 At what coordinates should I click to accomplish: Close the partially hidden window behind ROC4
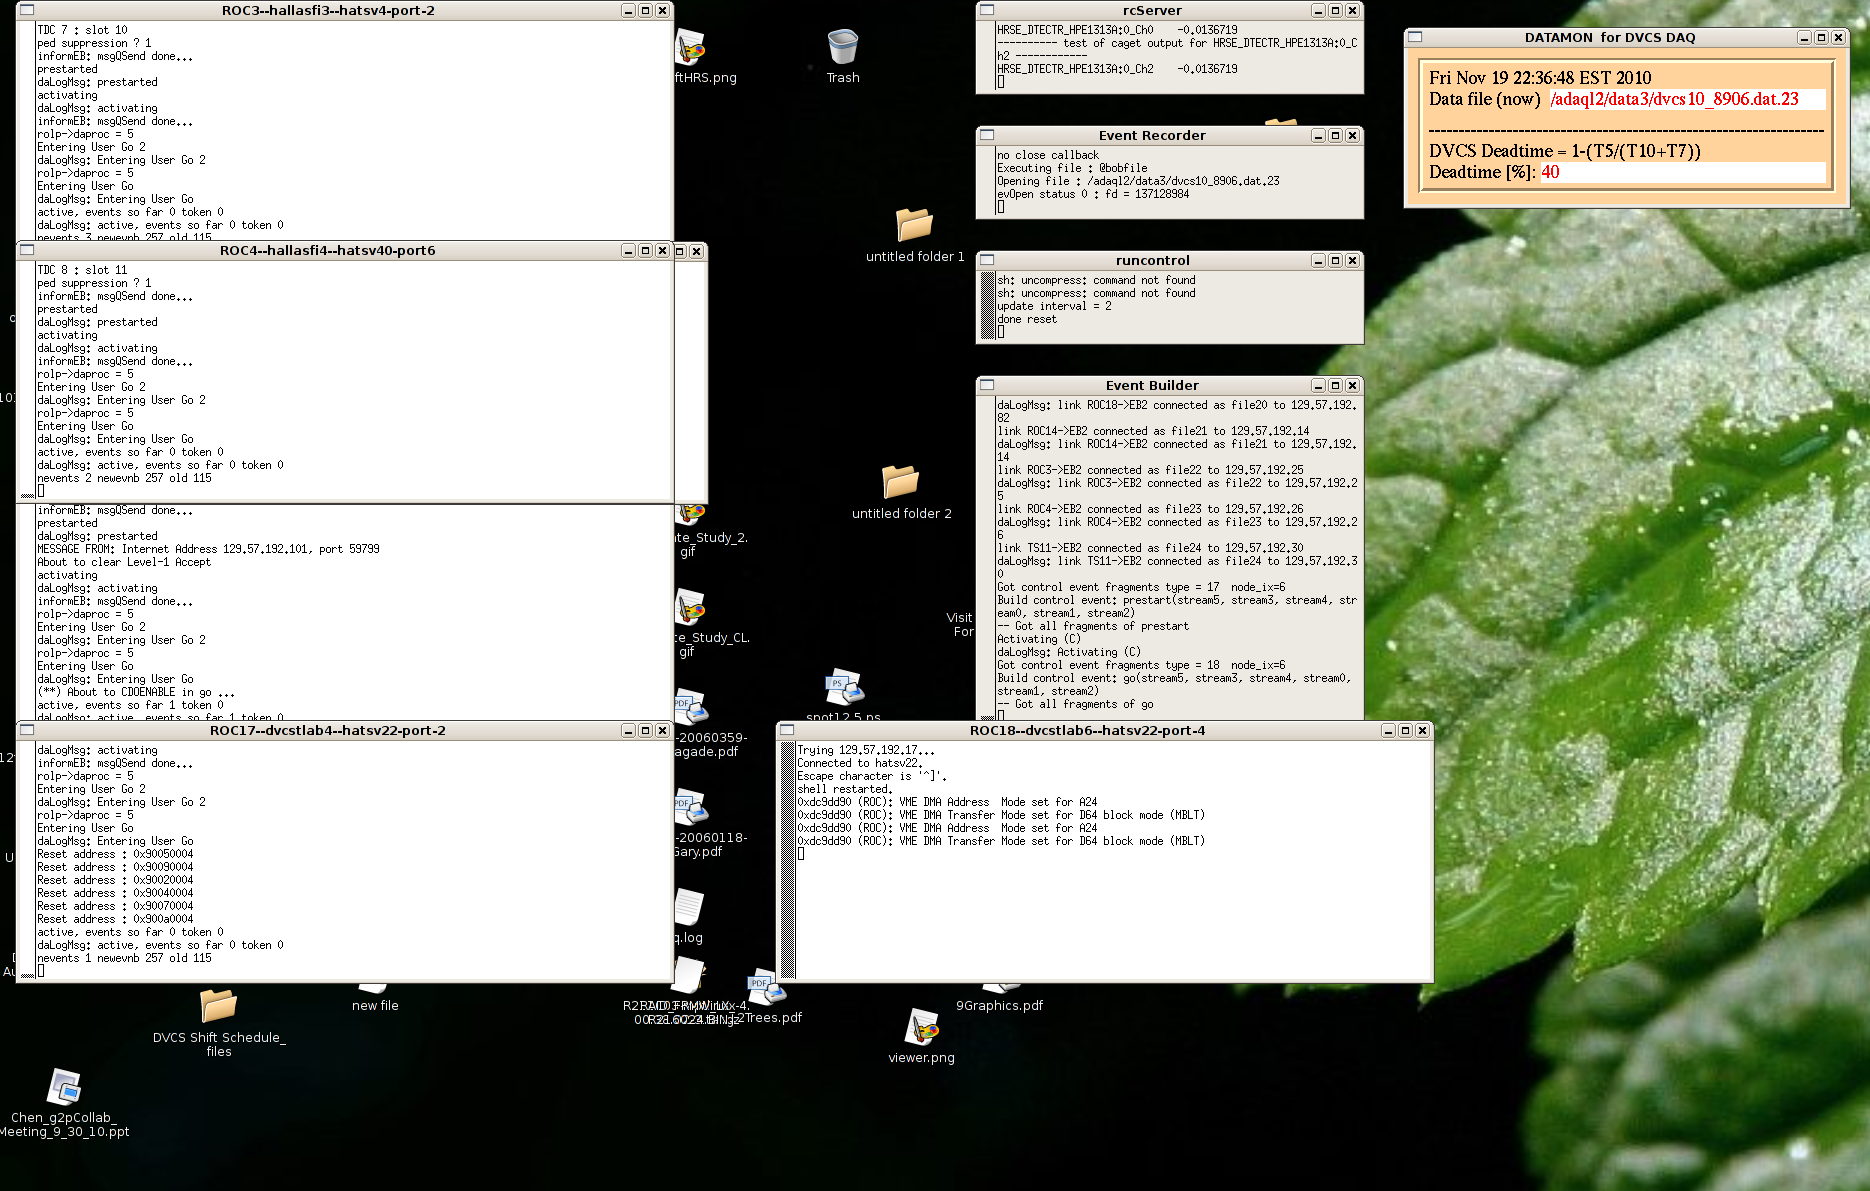point(696,251)
